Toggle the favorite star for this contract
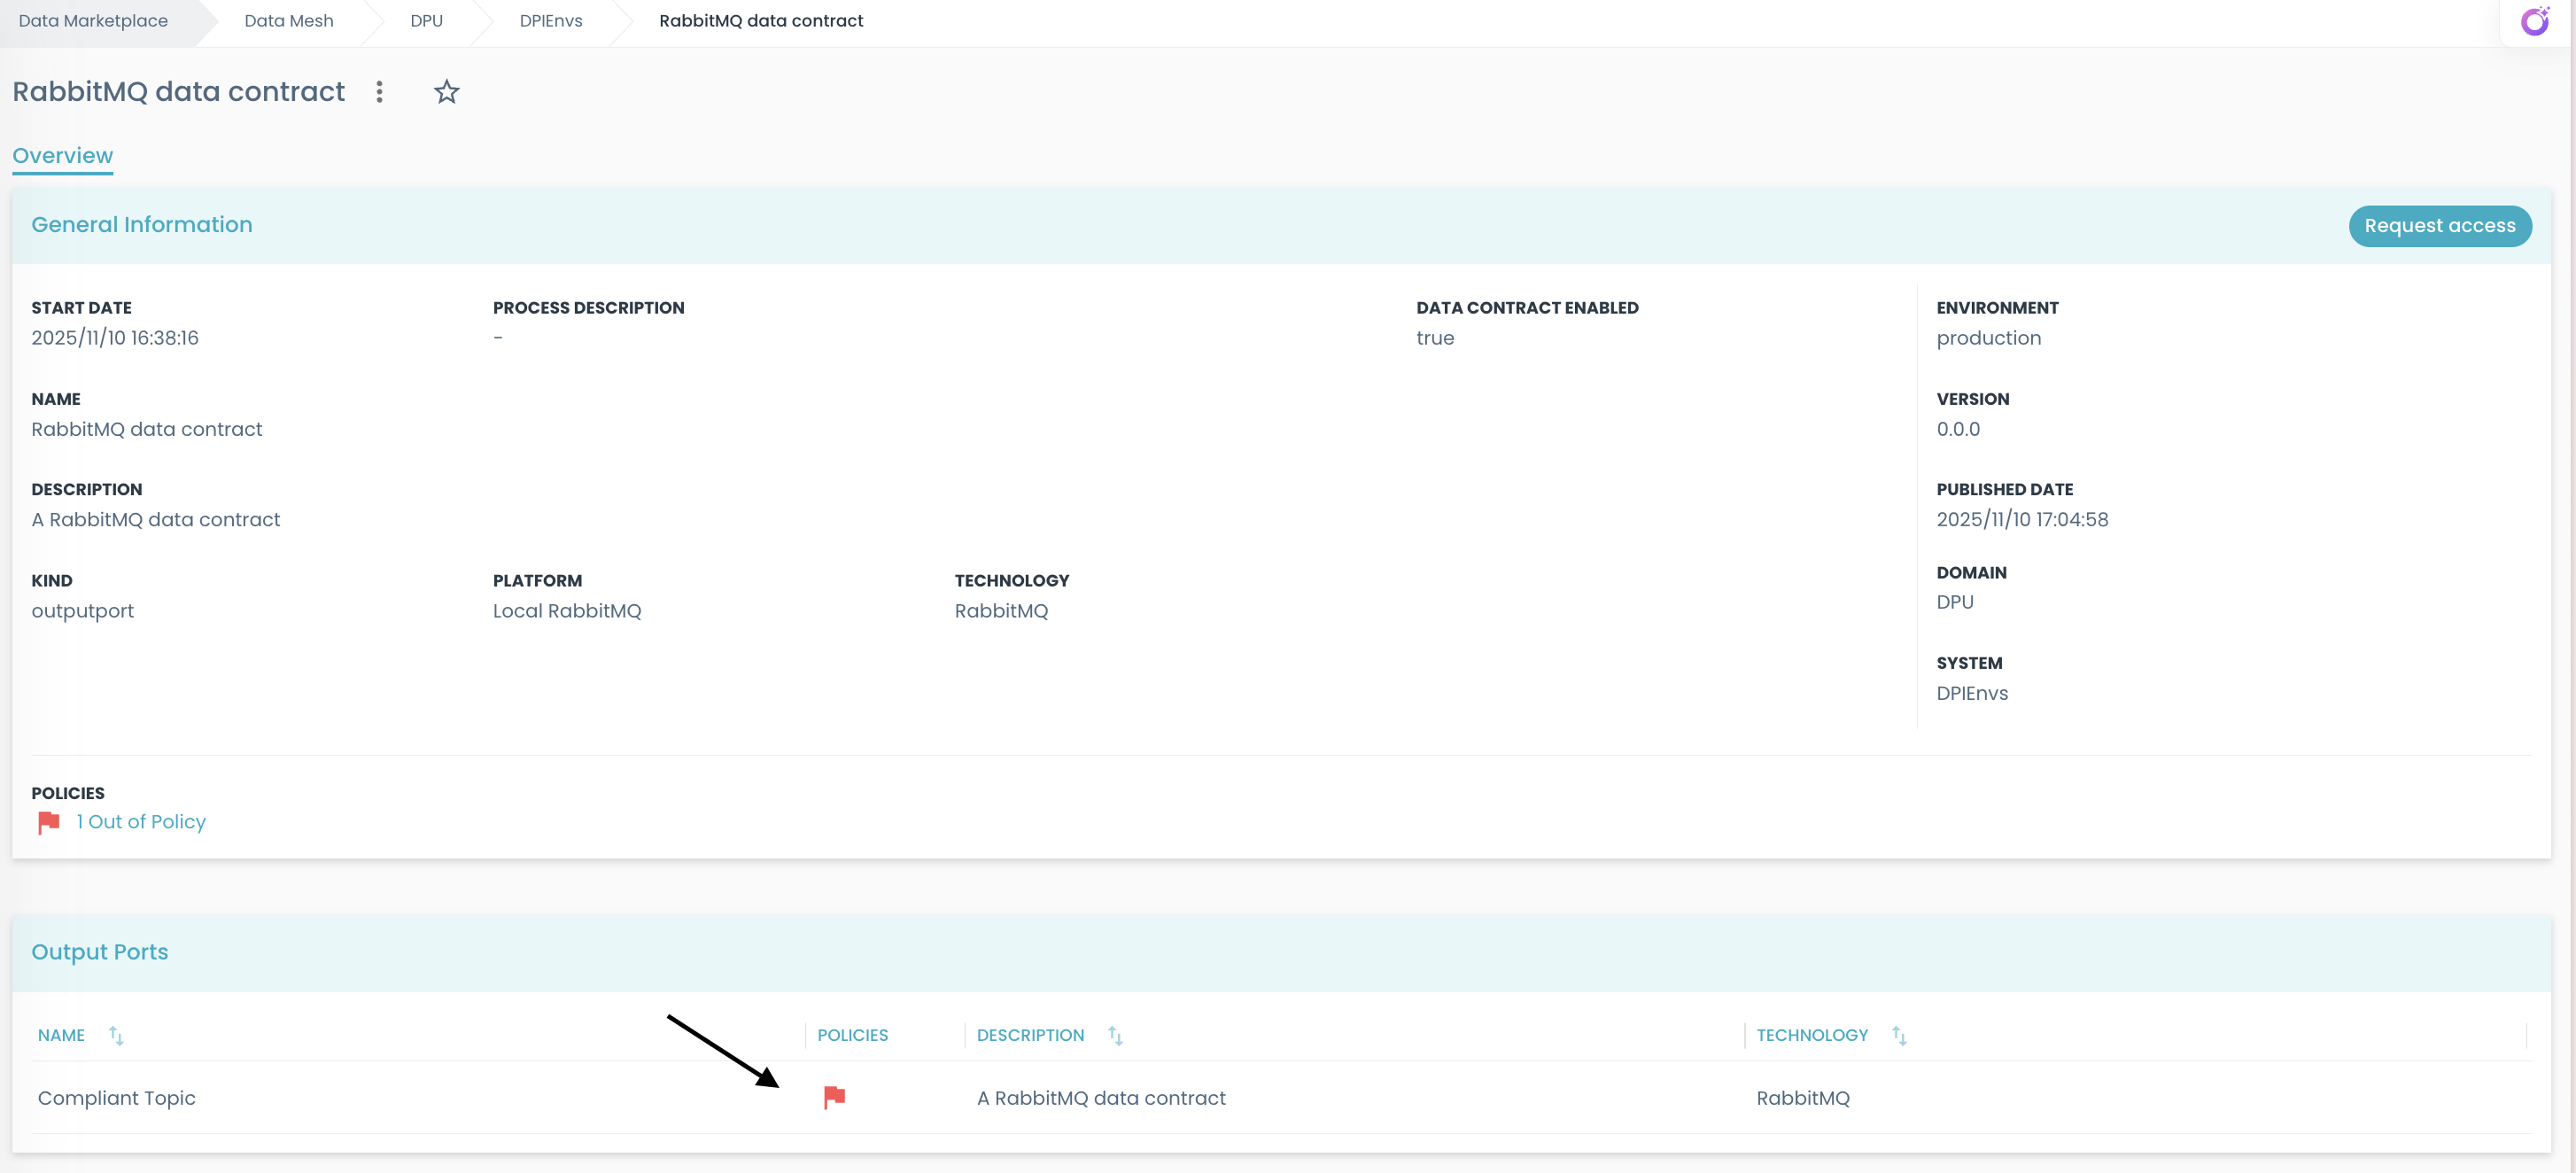The width and height of the screenshot is (2576, 1173). pyautogui.click(x=446, y=91)
